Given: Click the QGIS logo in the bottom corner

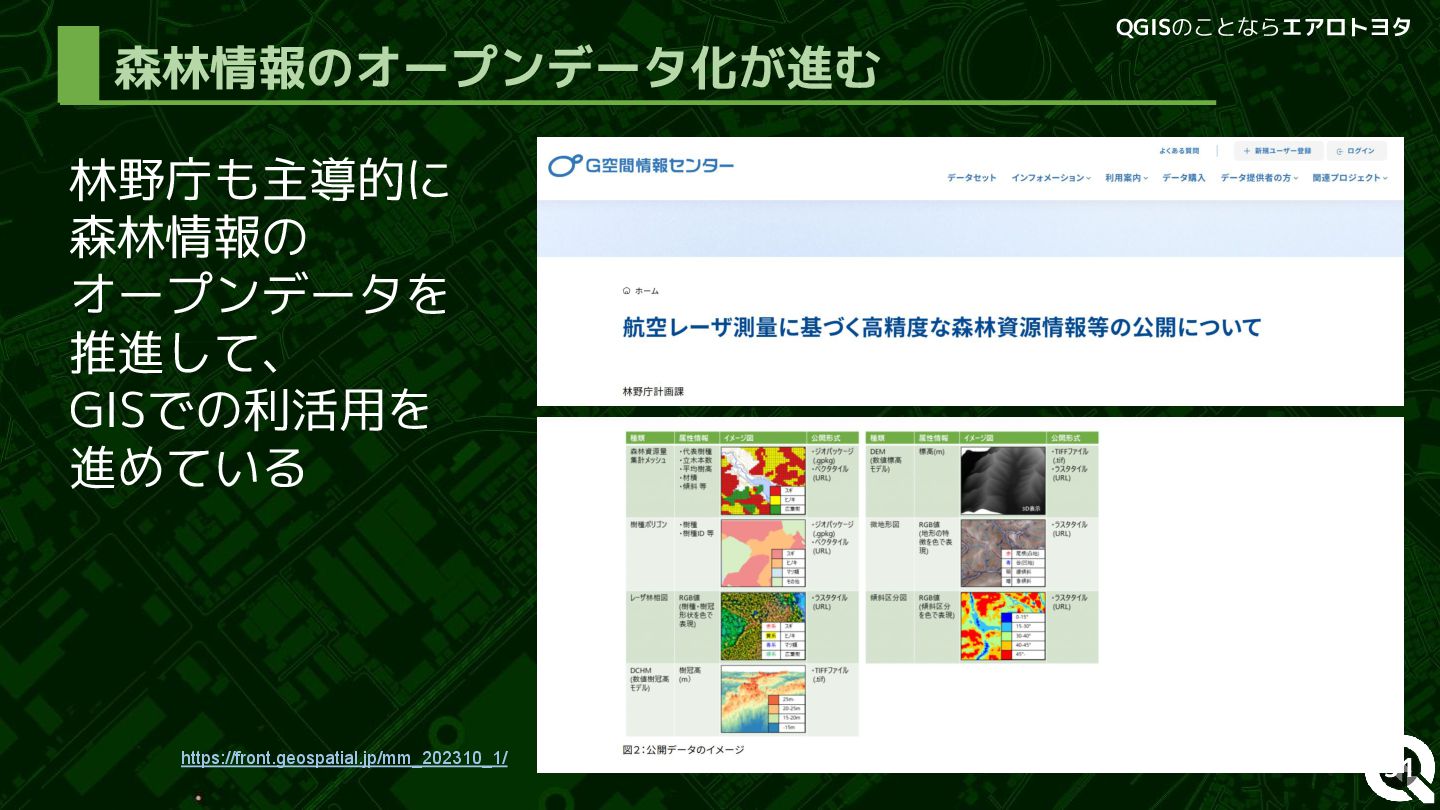Looking at the screenshot, I should point(1400,771).
